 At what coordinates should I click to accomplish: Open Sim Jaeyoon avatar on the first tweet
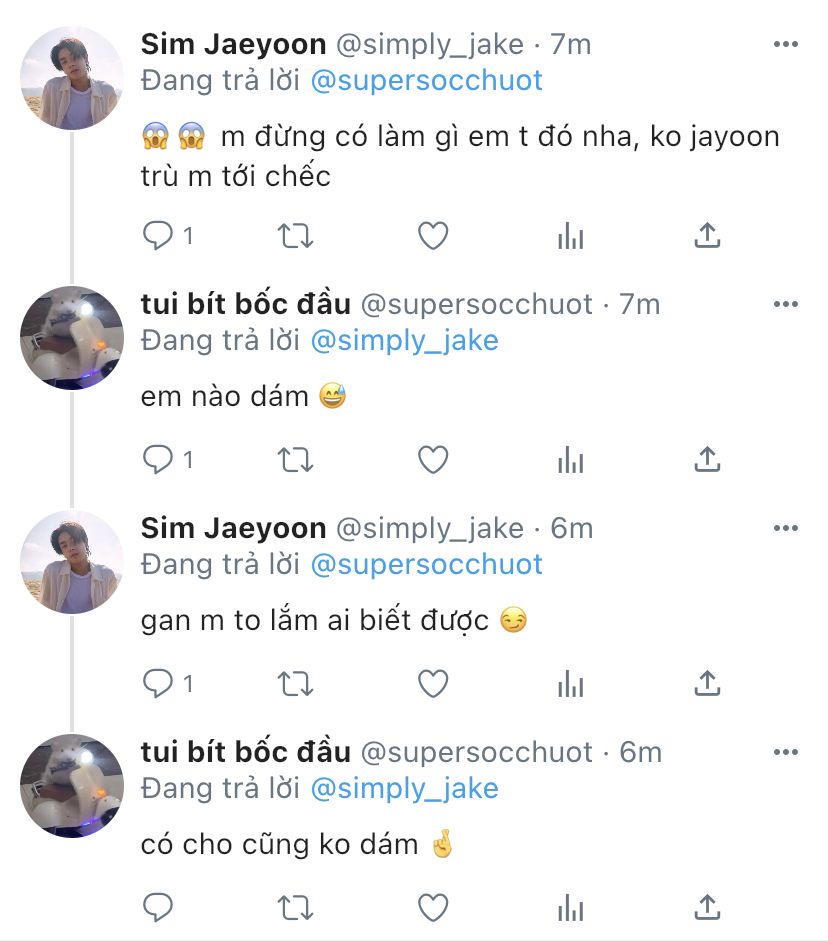click(x=72, y=79)
